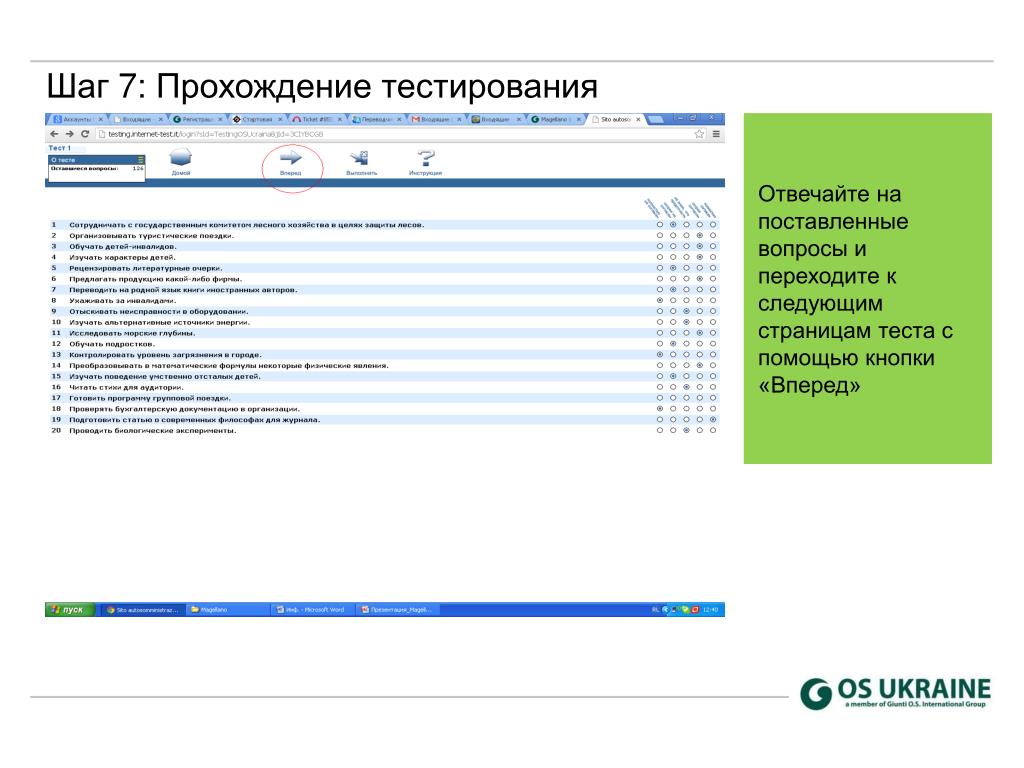The width and height of the screenshot is (1024, 768).
Task: Click the 12:40 taskbar clock
Action: 710,609
